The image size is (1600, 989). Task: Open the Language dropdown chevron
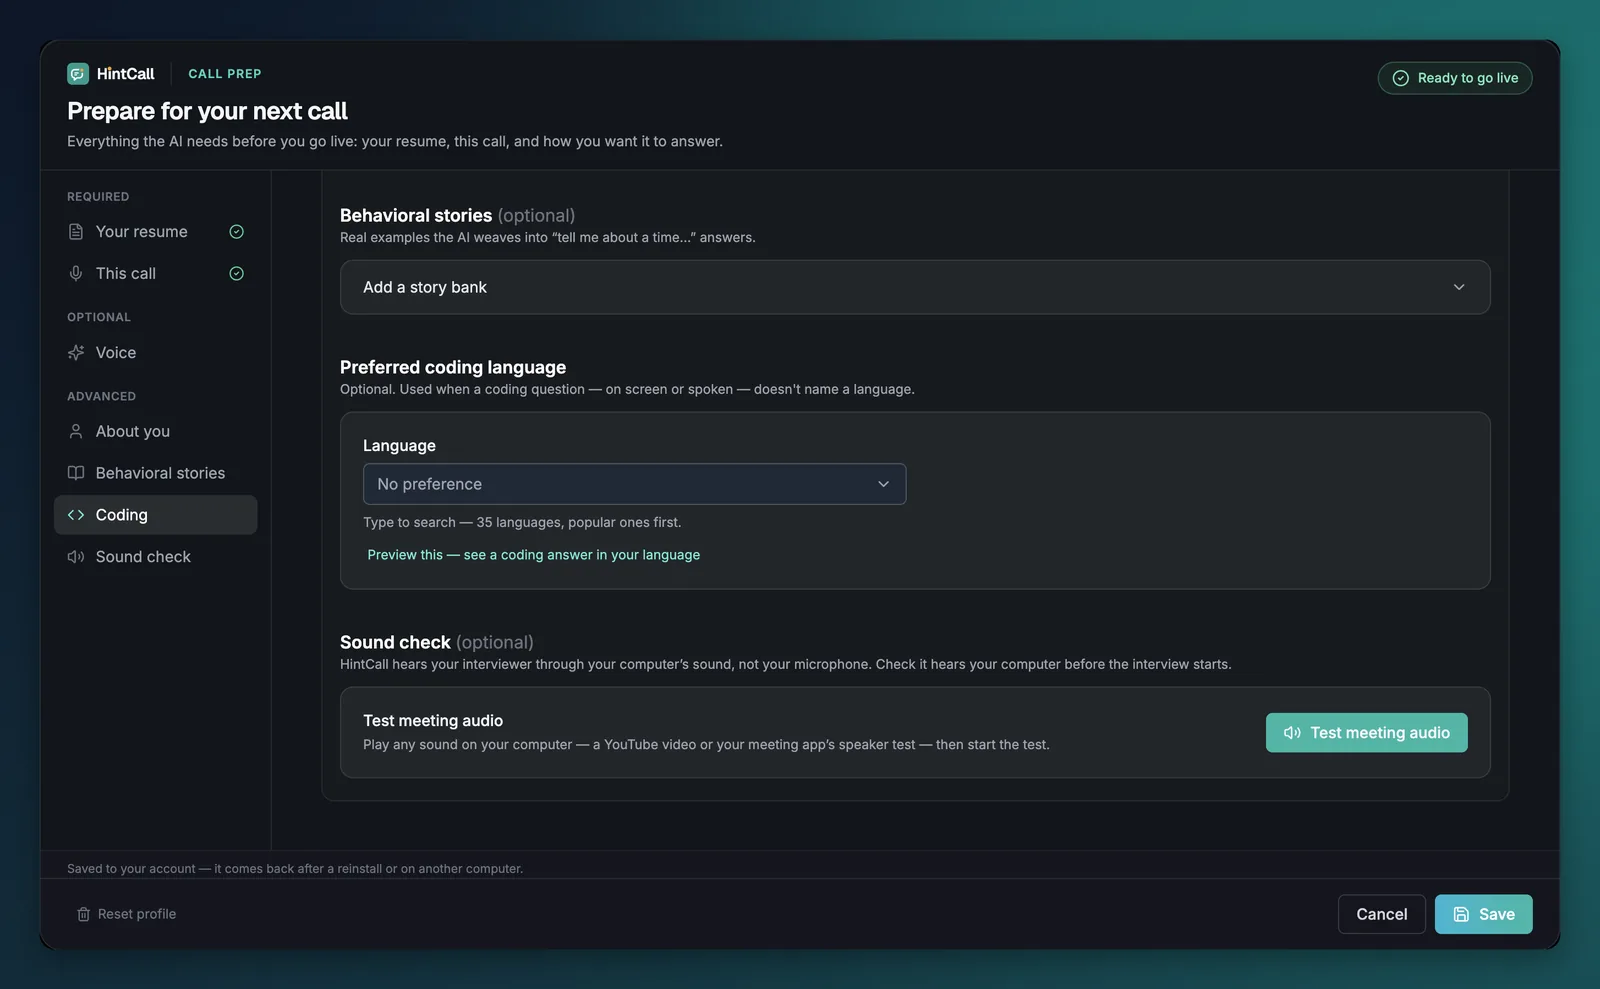click(x=884, y=484)
